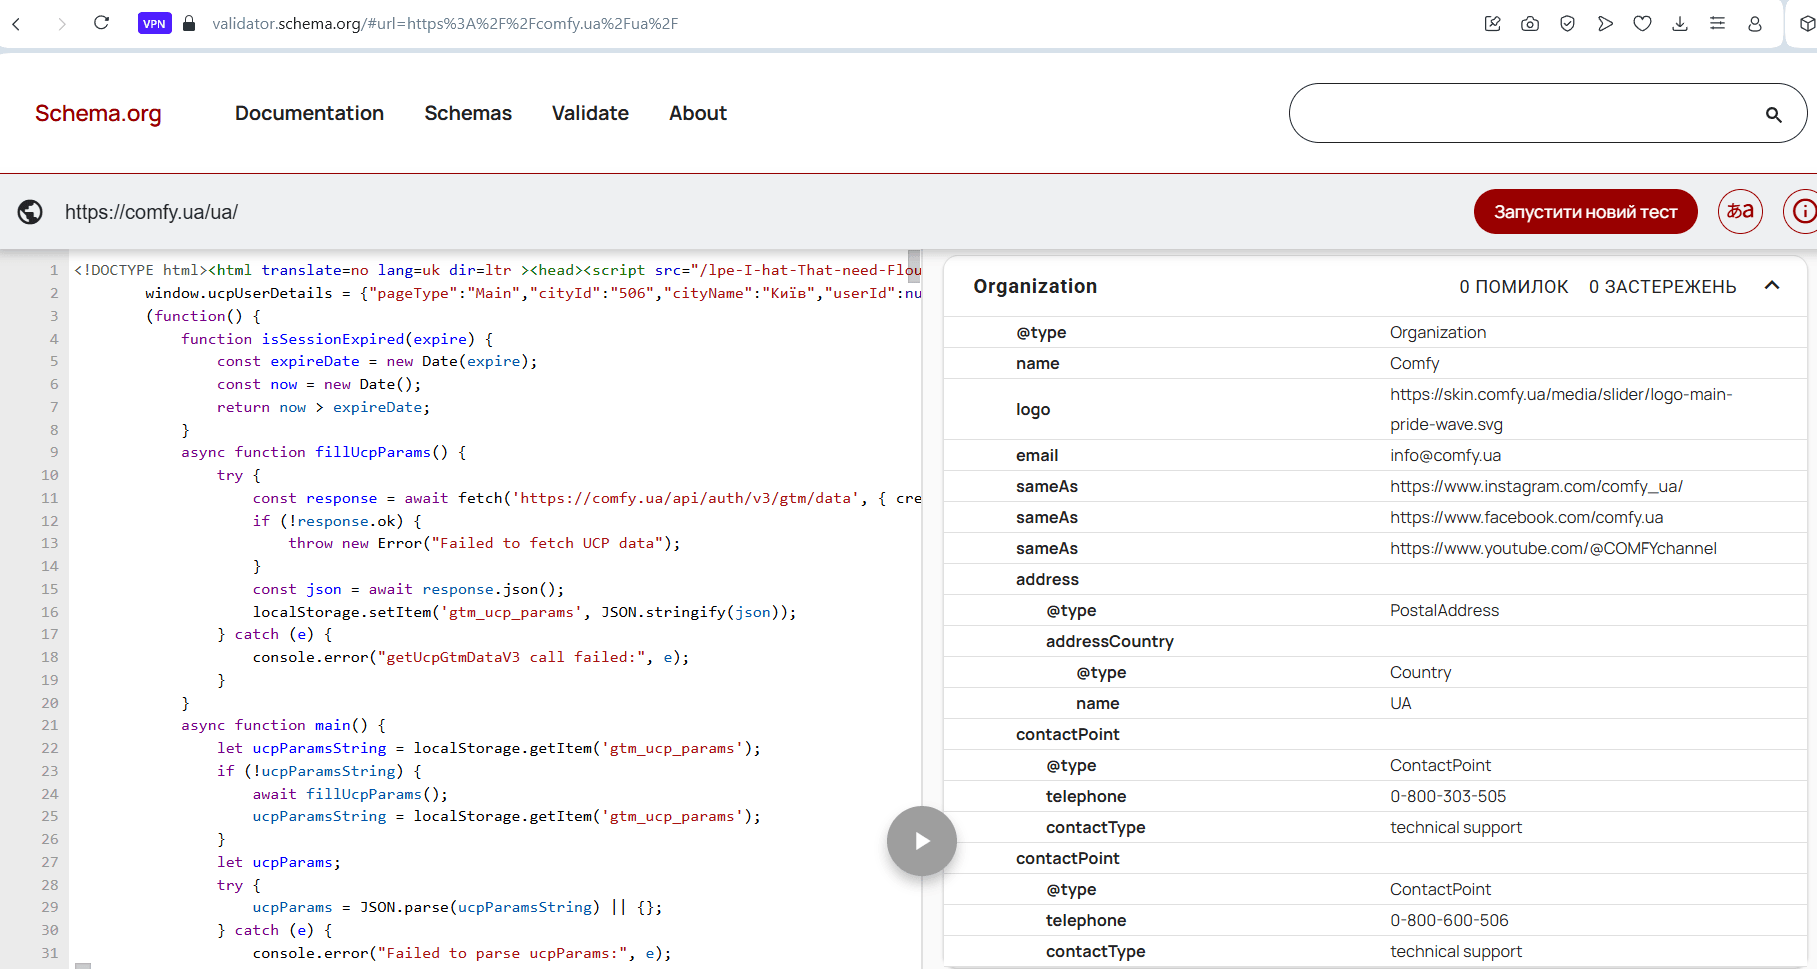This screenshot has width=1817, height=969.
Task: Click the send/play arrow toolbar icon
Action: click(1605, 23)
